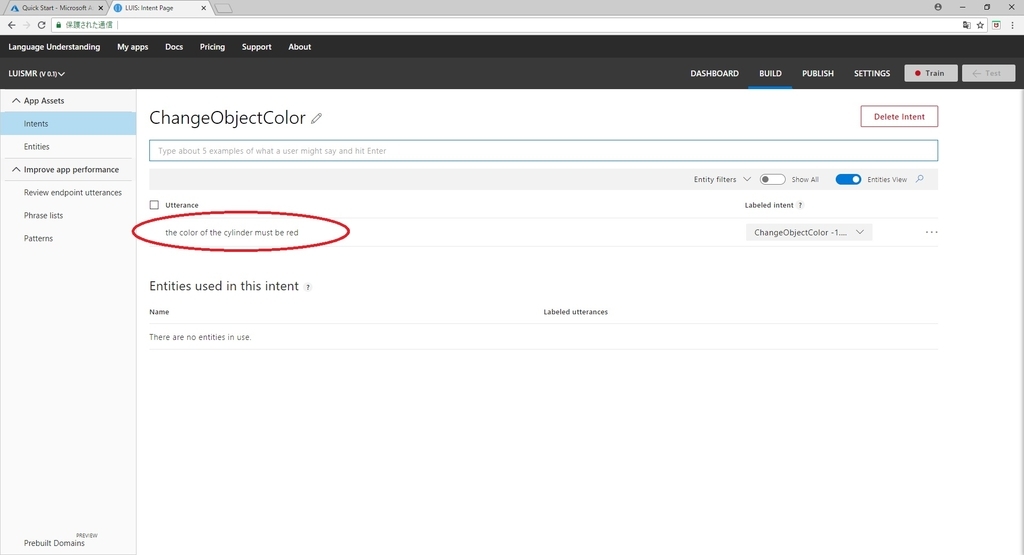
Task: Click the Language Understanding home link
Action: 54,47
